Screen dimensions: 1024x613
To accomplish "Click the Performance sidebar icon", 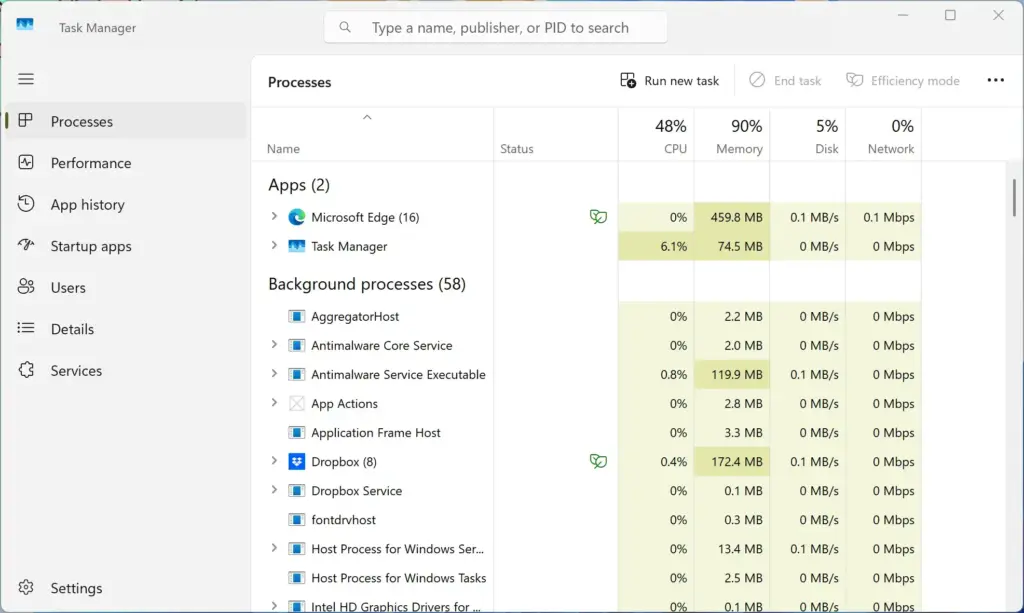I will point(25,163).
